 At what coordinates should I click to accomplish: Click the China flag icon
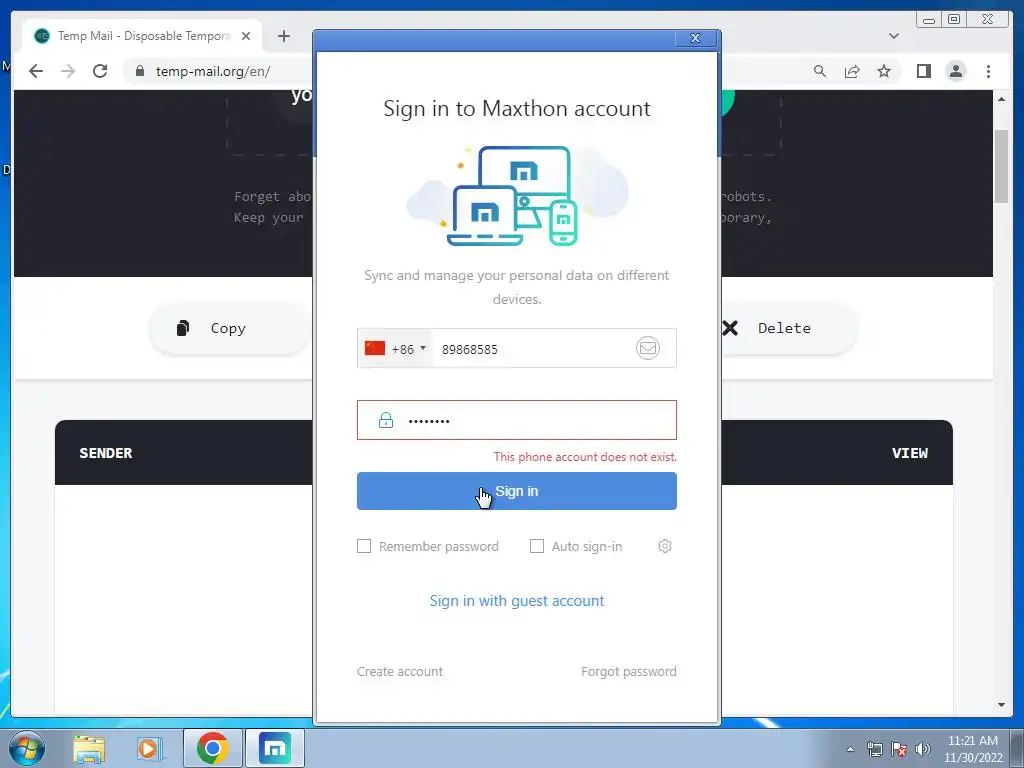[375, 348]
